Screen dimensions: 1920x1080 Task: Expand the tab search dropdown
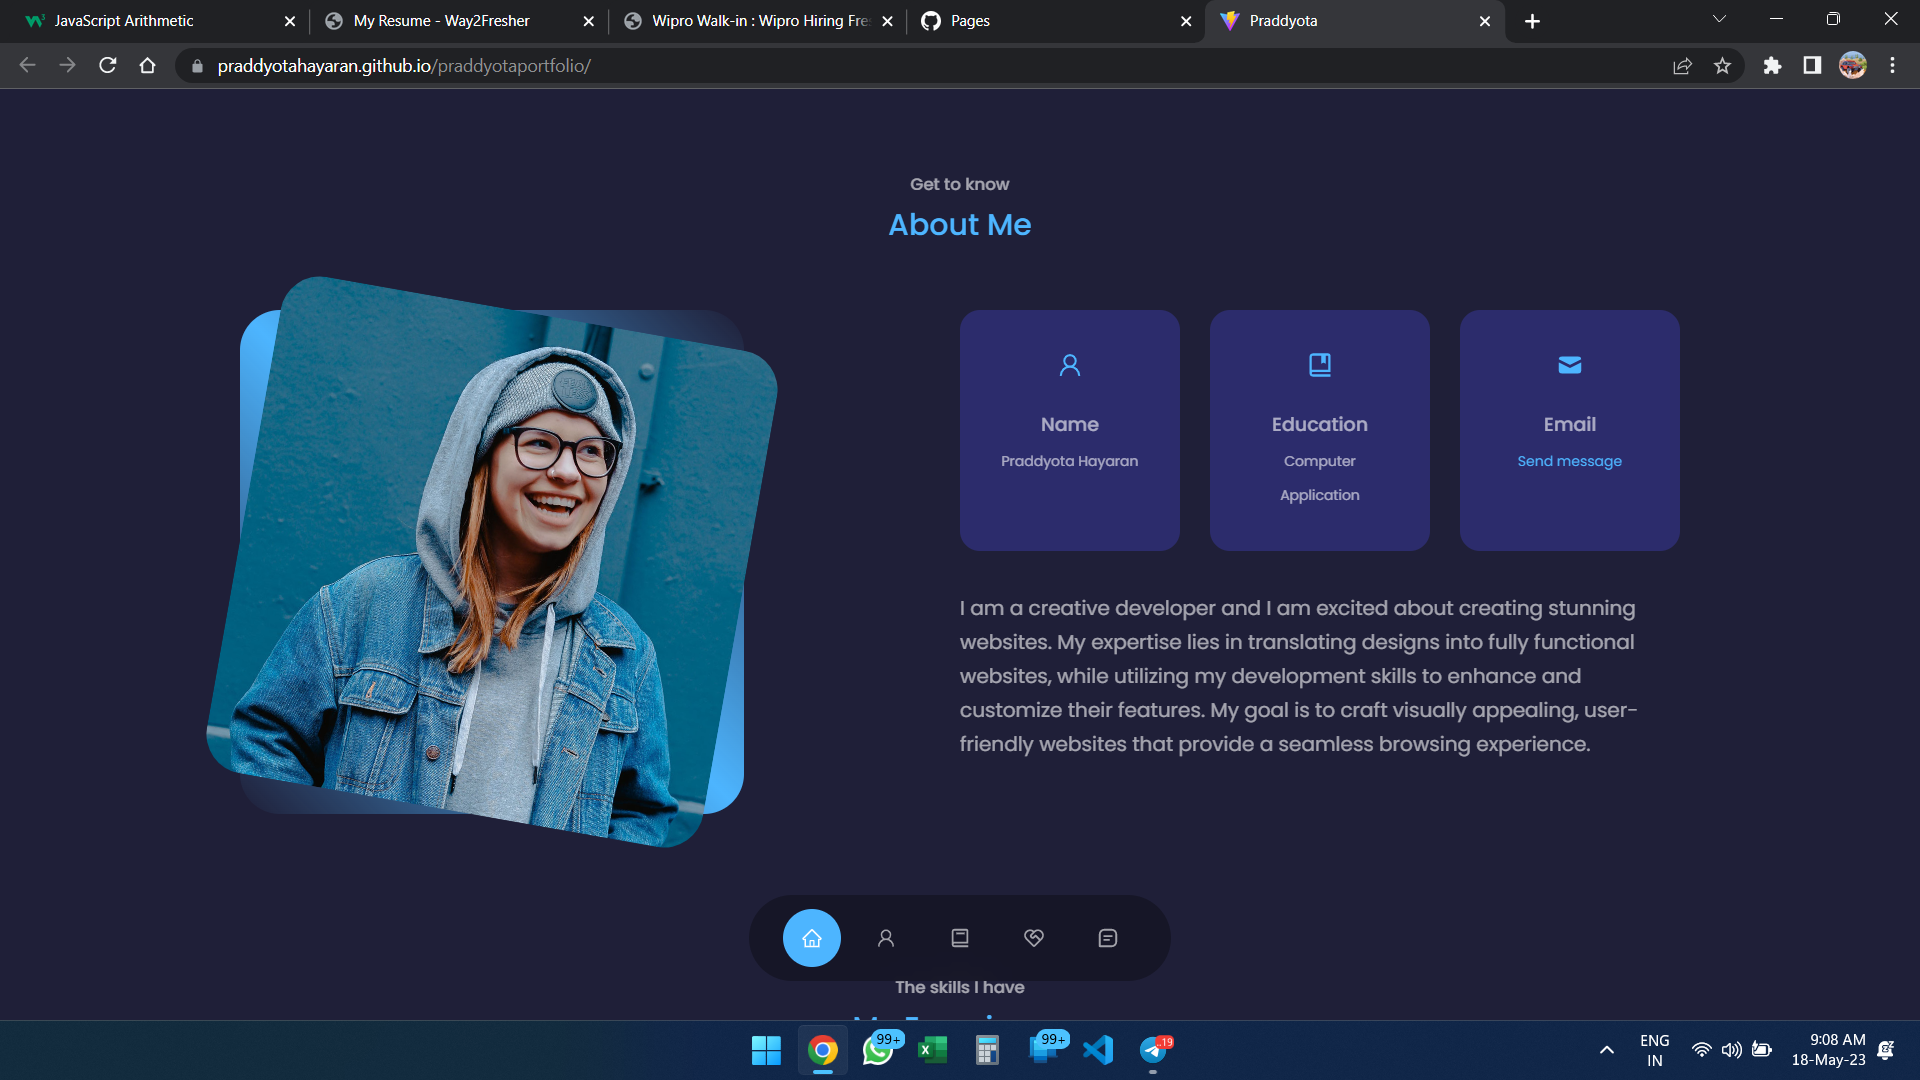(x=1719, y=19)
